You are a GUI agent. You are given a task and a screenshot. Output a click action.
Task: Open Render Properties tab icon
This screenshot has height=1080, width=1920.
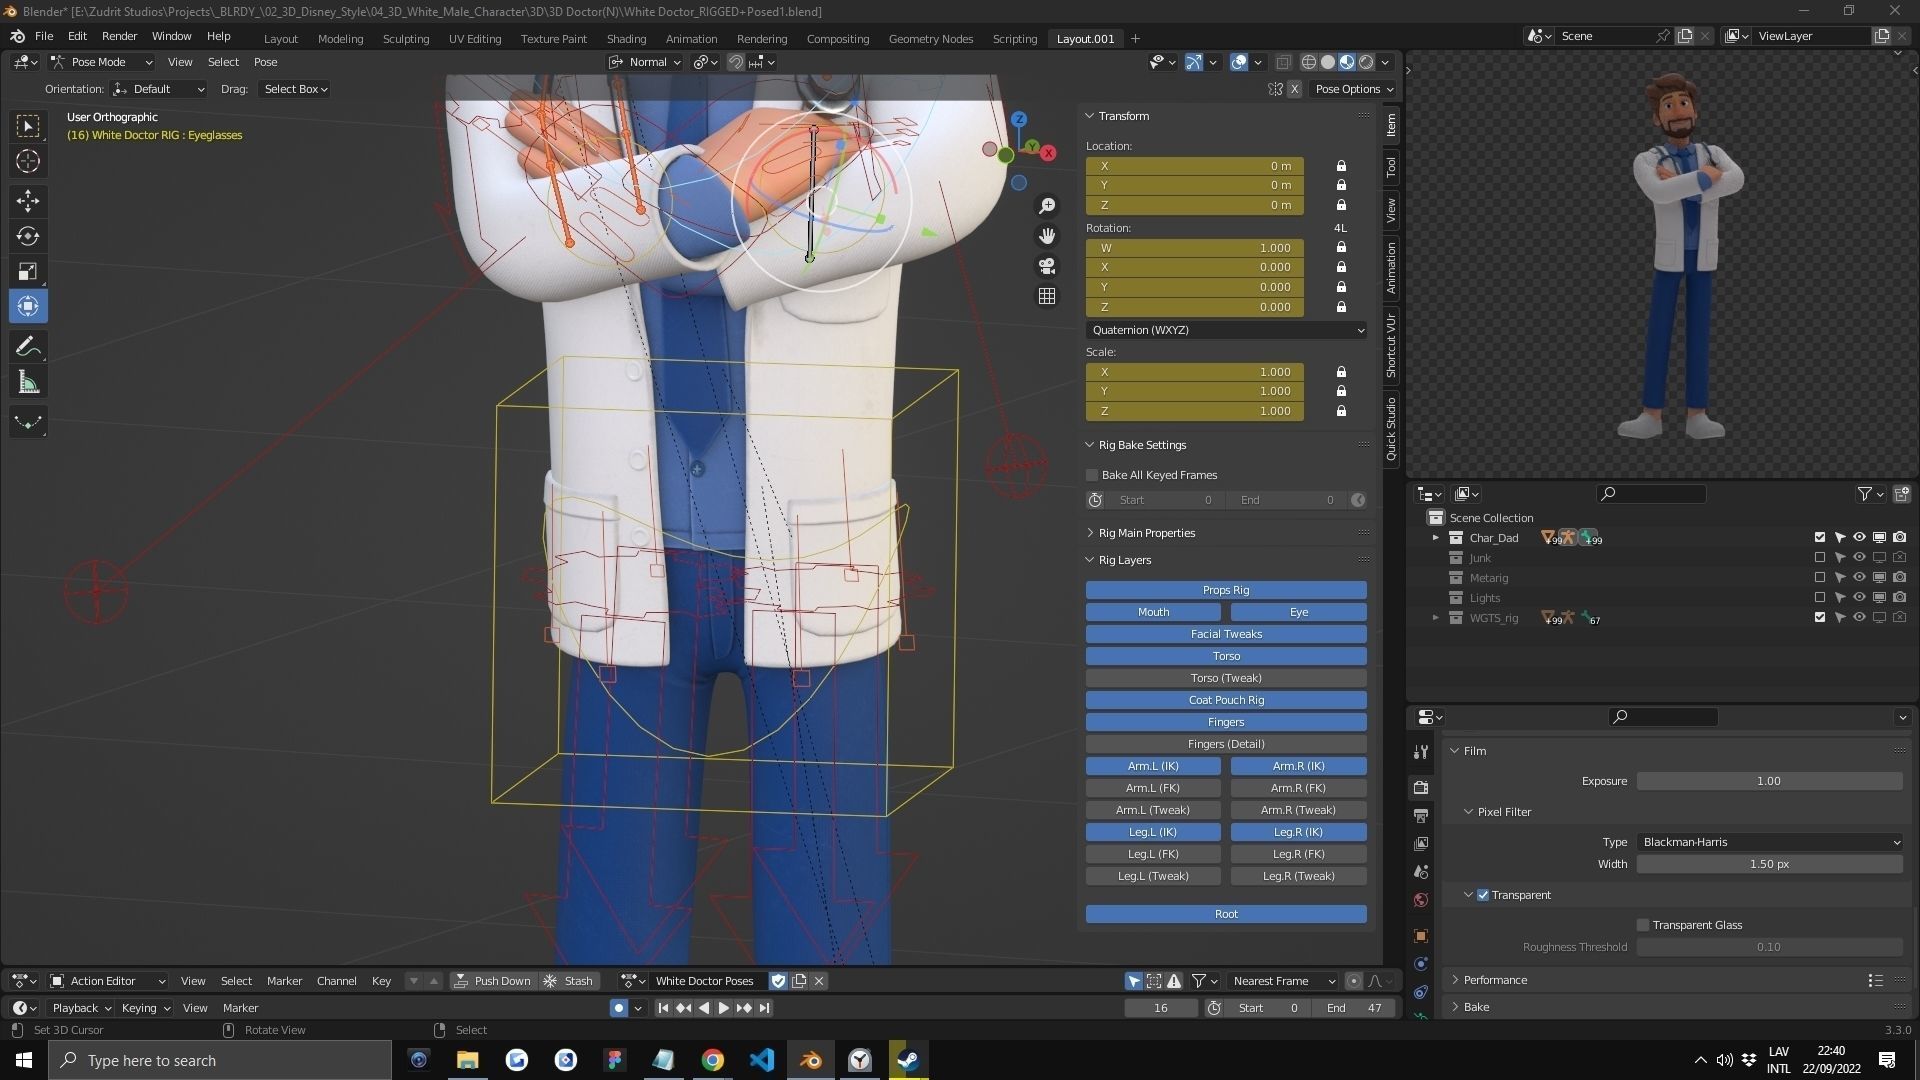(1421, 788)
